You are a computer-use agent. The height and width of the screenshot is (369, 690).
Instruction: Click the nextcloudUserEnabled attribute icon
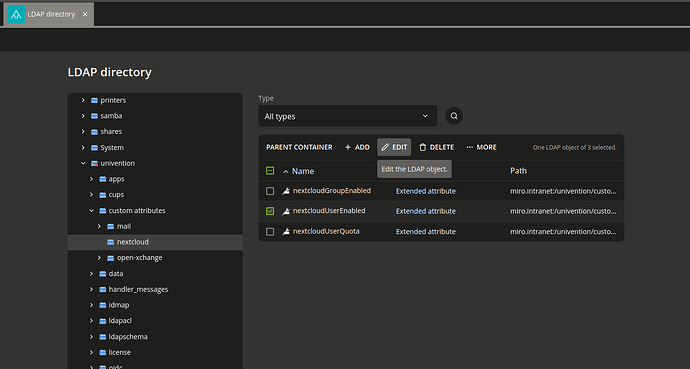[286, 211]
